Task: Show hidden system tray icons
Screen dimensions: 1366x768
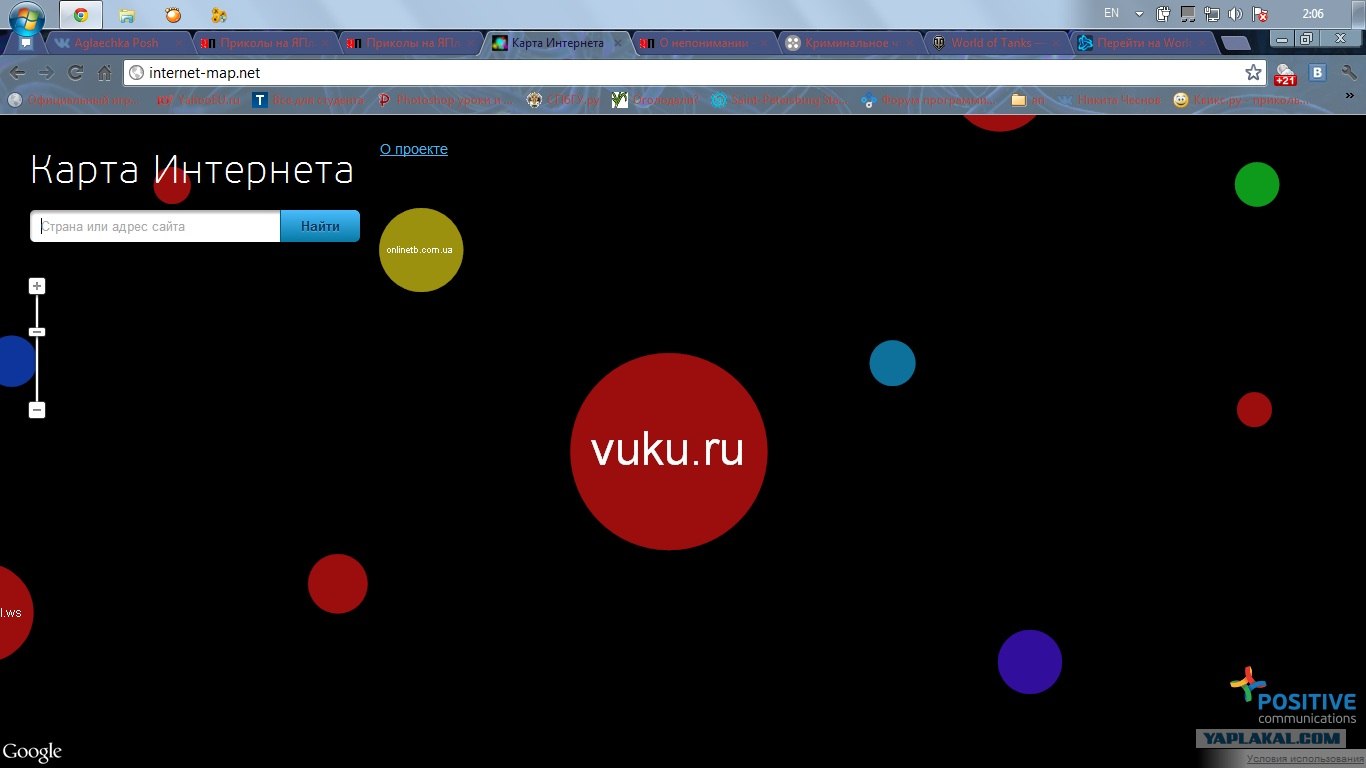Action: point(1139,14)
